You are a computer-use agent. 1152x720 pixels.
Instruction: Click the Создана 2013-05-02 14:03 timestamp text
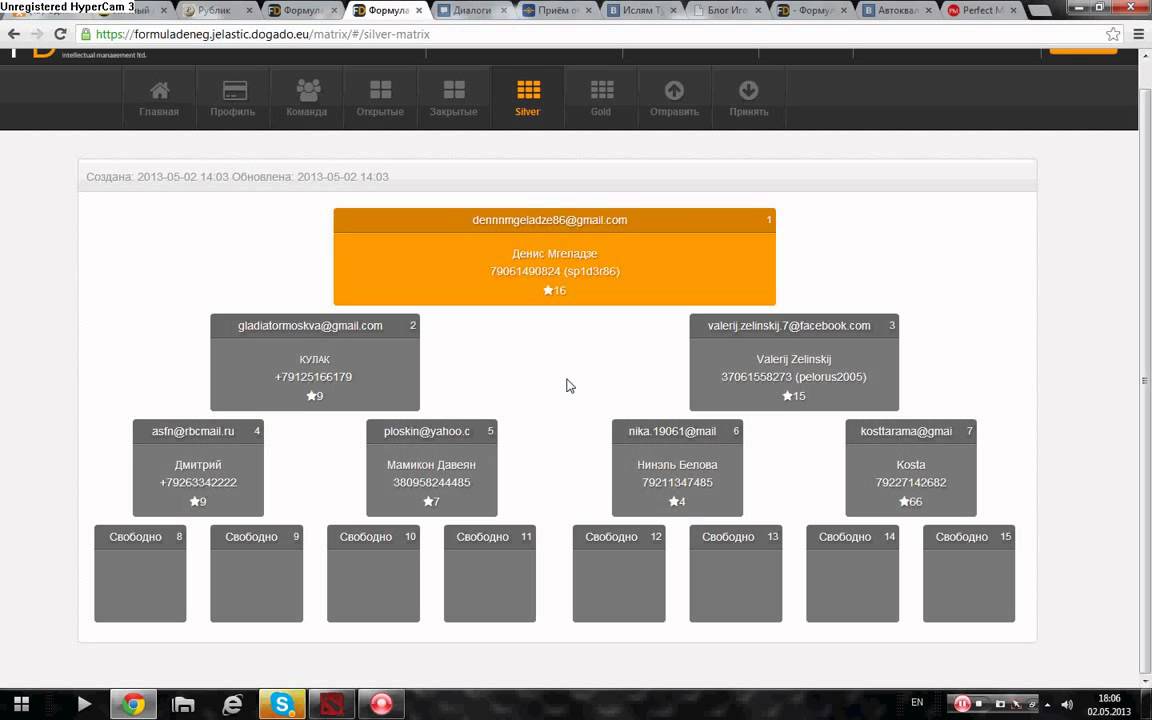coord(157,177)
